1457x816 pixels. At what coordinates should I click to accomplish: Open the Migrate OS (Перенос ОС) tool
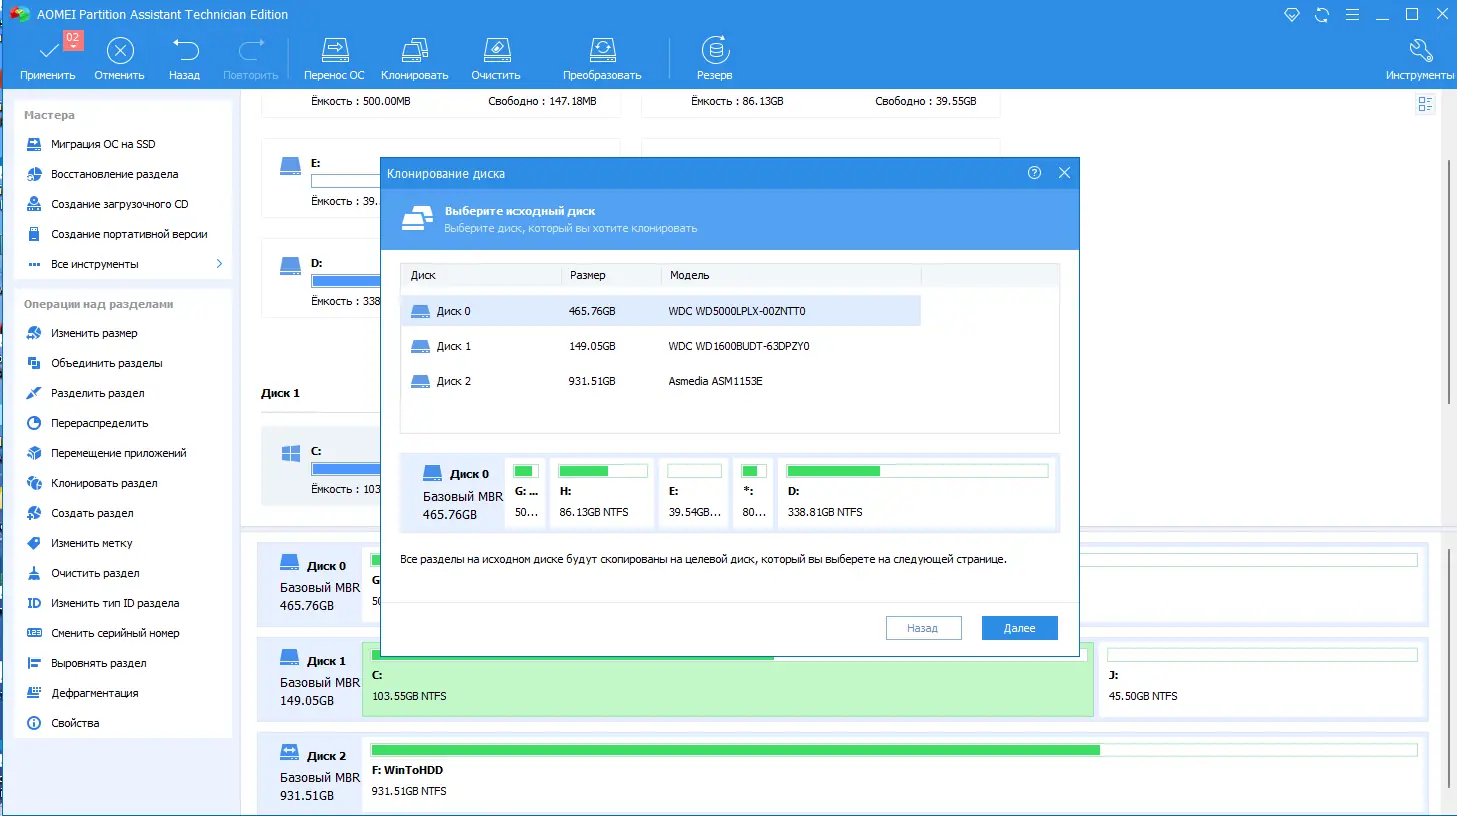(335, 59)
